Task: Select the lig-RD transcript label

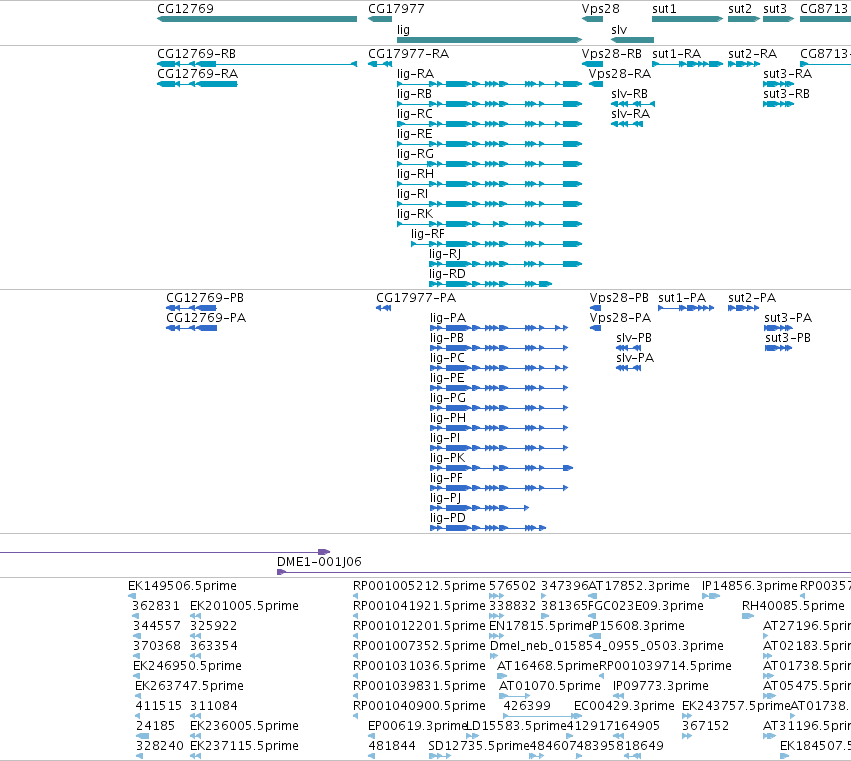Action: [447, 274]
